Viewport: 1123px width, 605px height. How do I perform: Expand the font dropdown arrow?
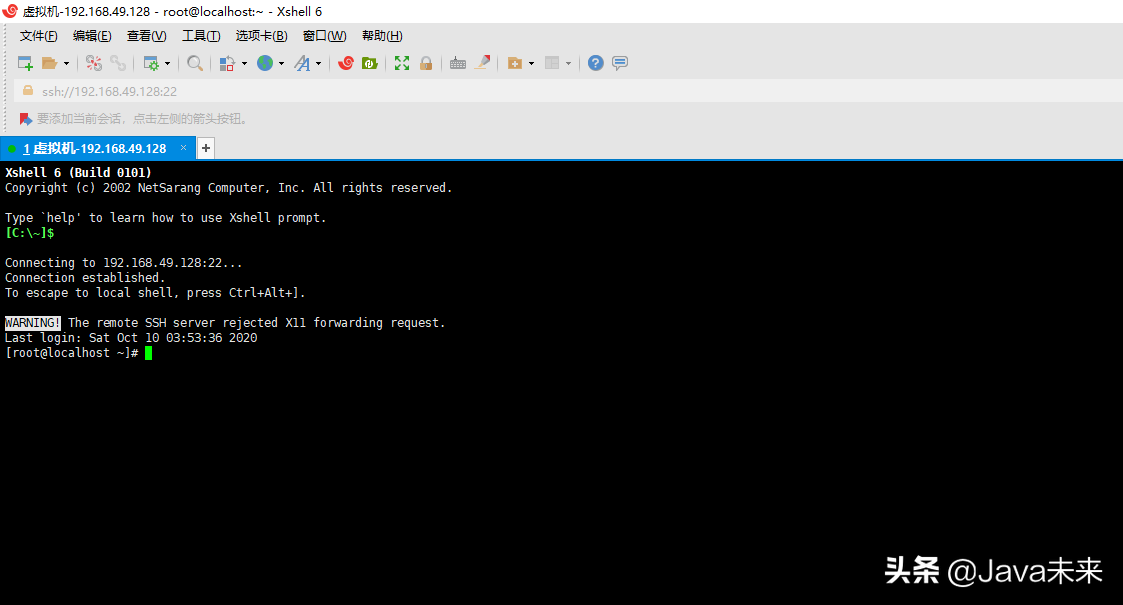click(319, 63)
